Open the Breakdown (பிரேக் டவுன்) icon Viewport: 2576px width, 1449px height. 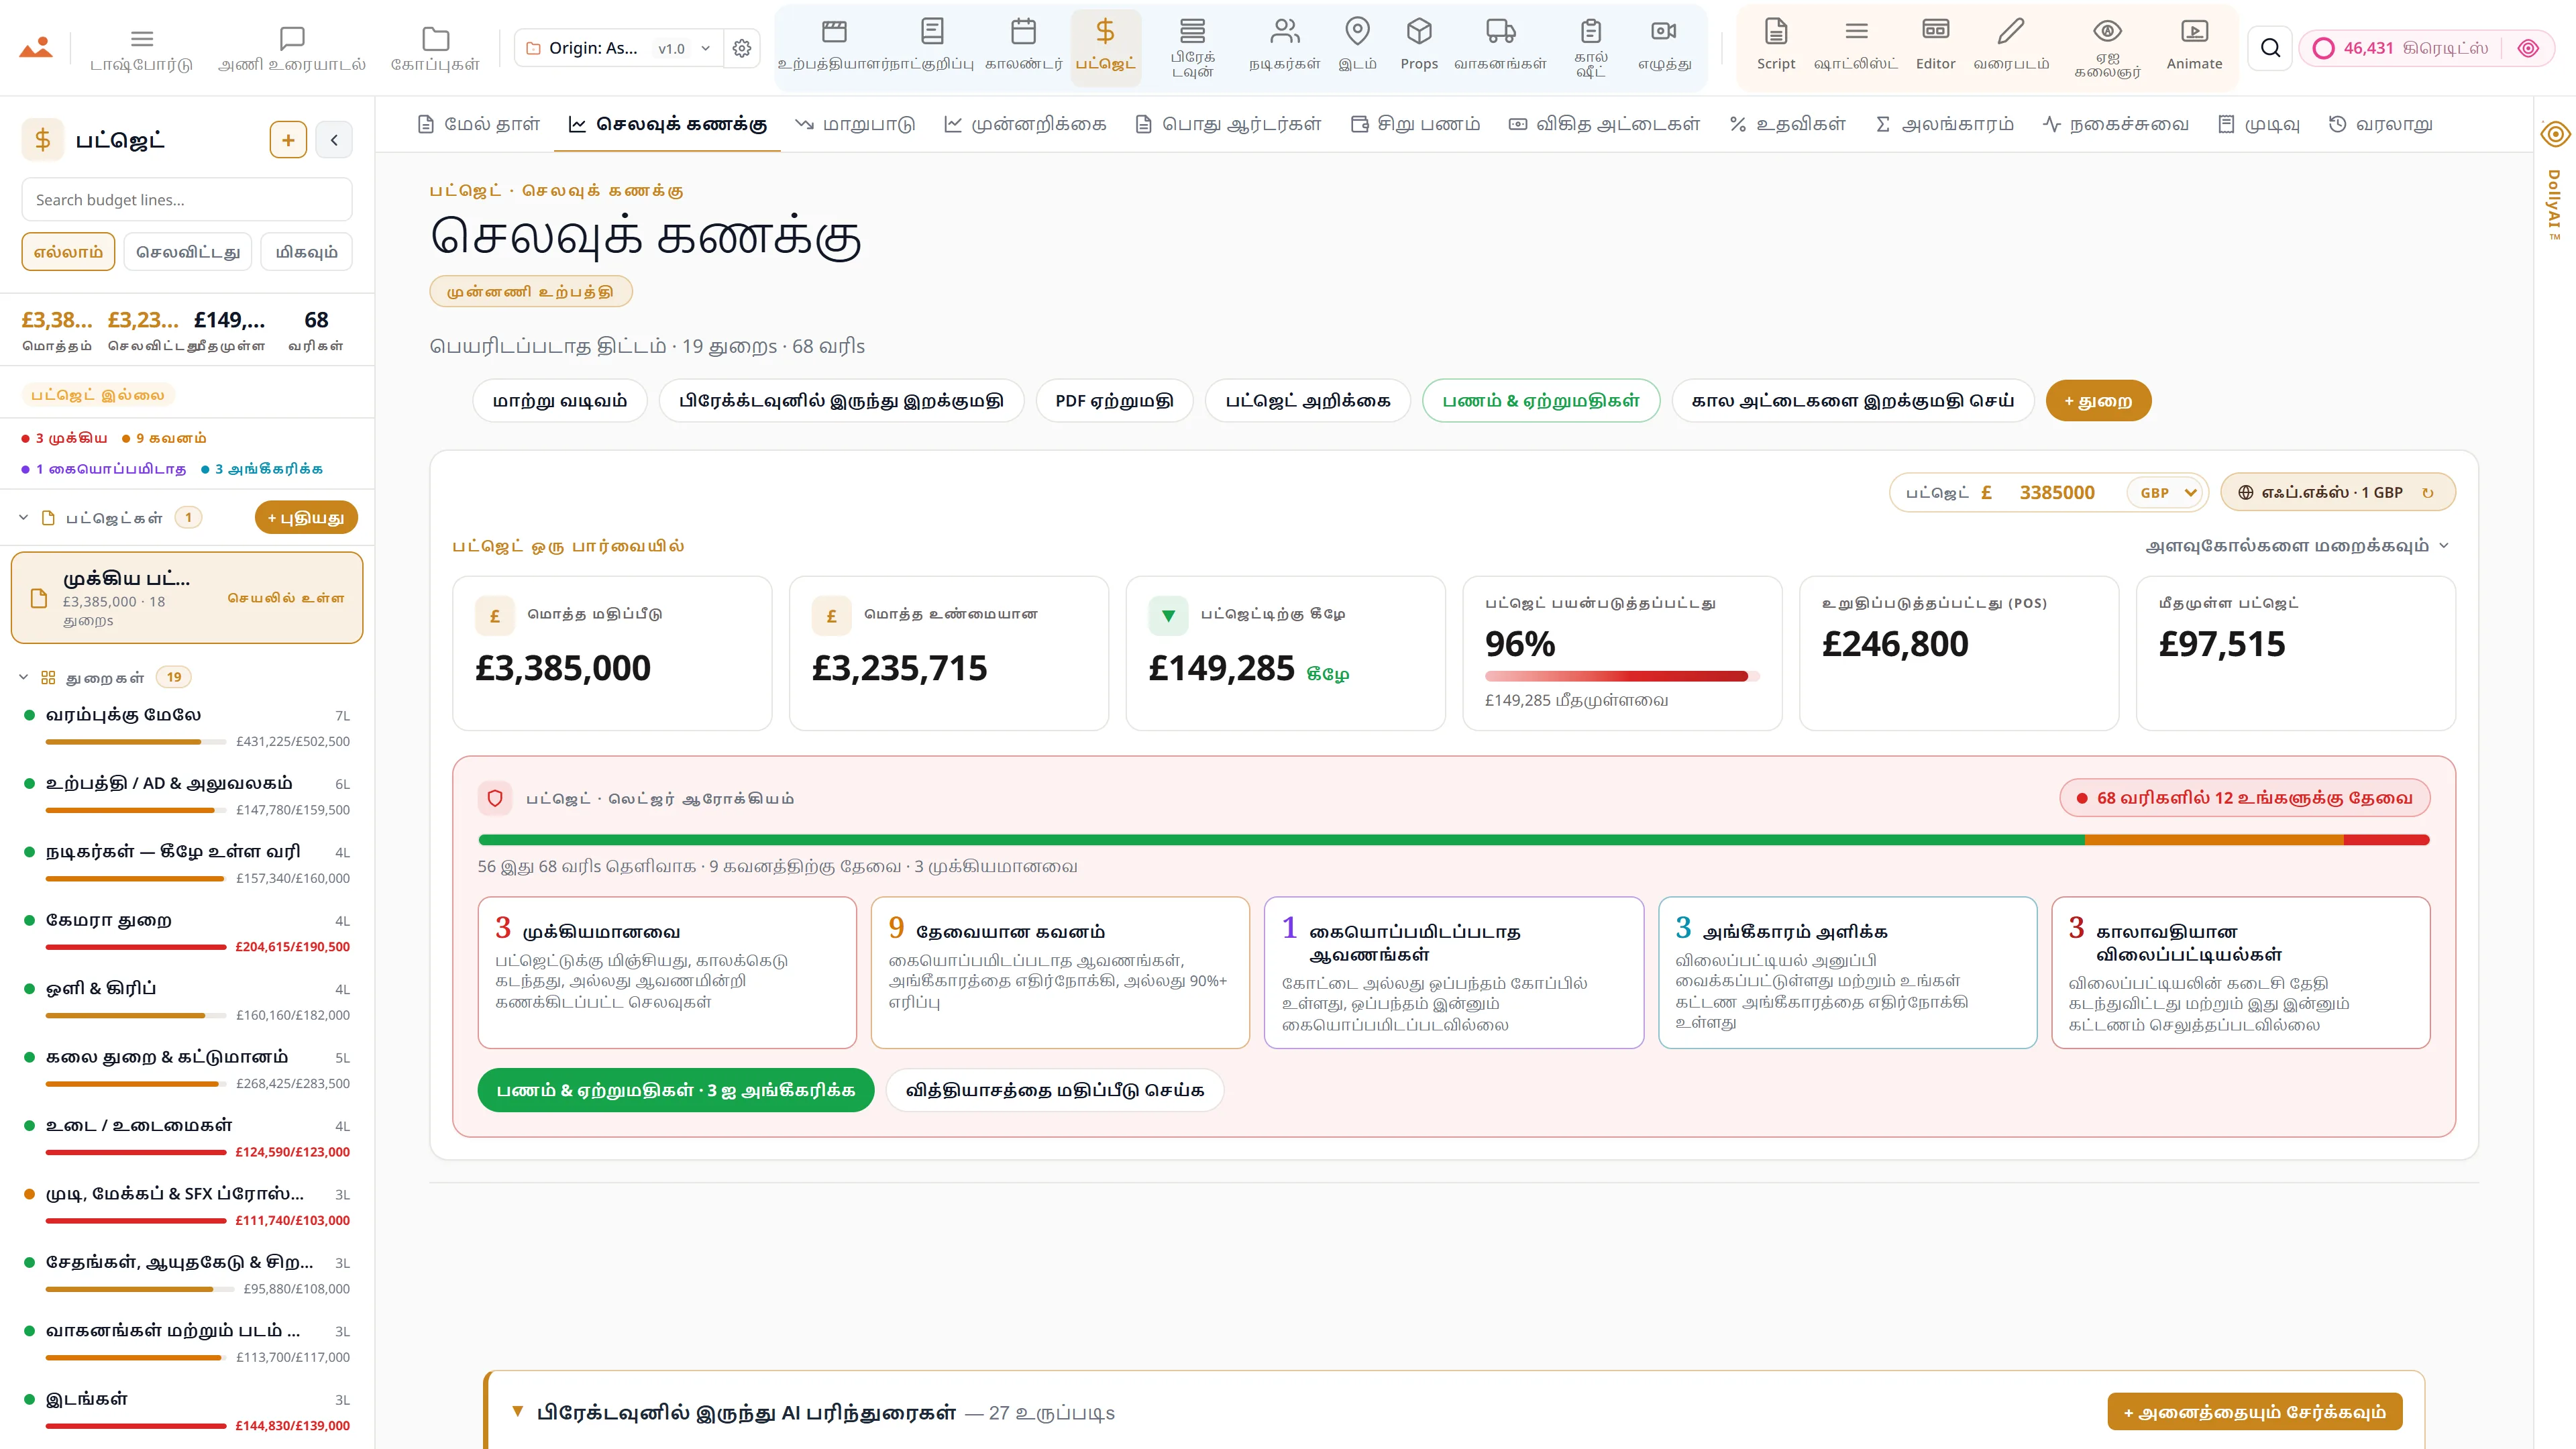(1192, 30)
